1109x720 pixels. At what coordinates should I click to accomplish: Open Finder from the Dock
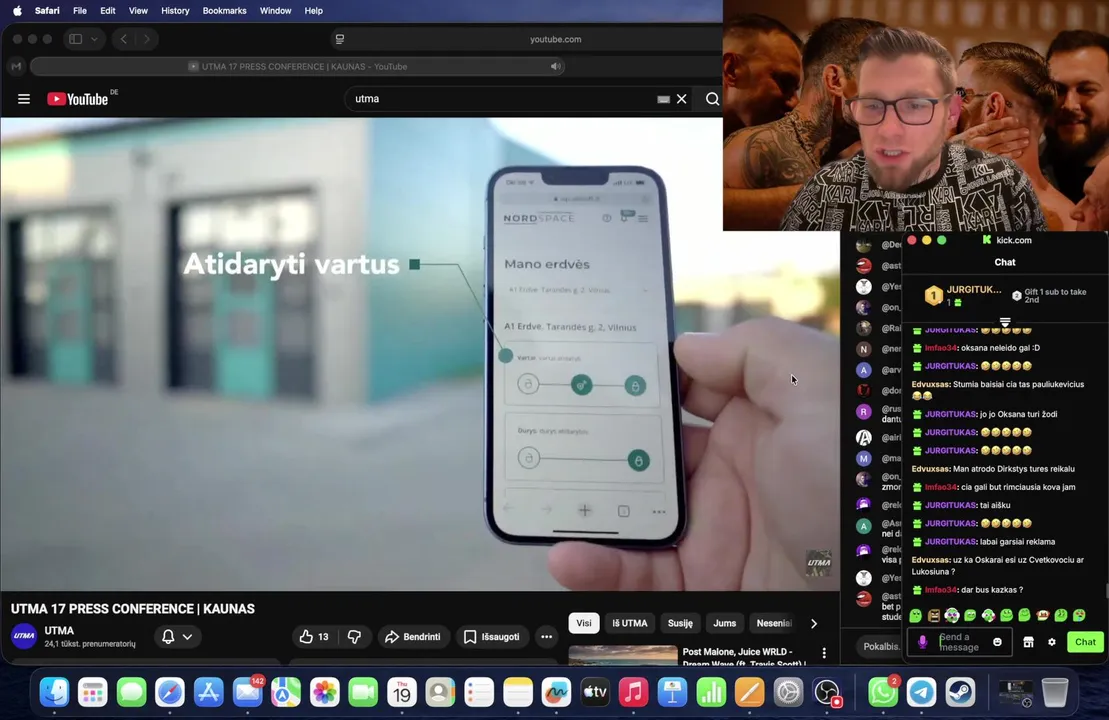click(x=54, y=692)
